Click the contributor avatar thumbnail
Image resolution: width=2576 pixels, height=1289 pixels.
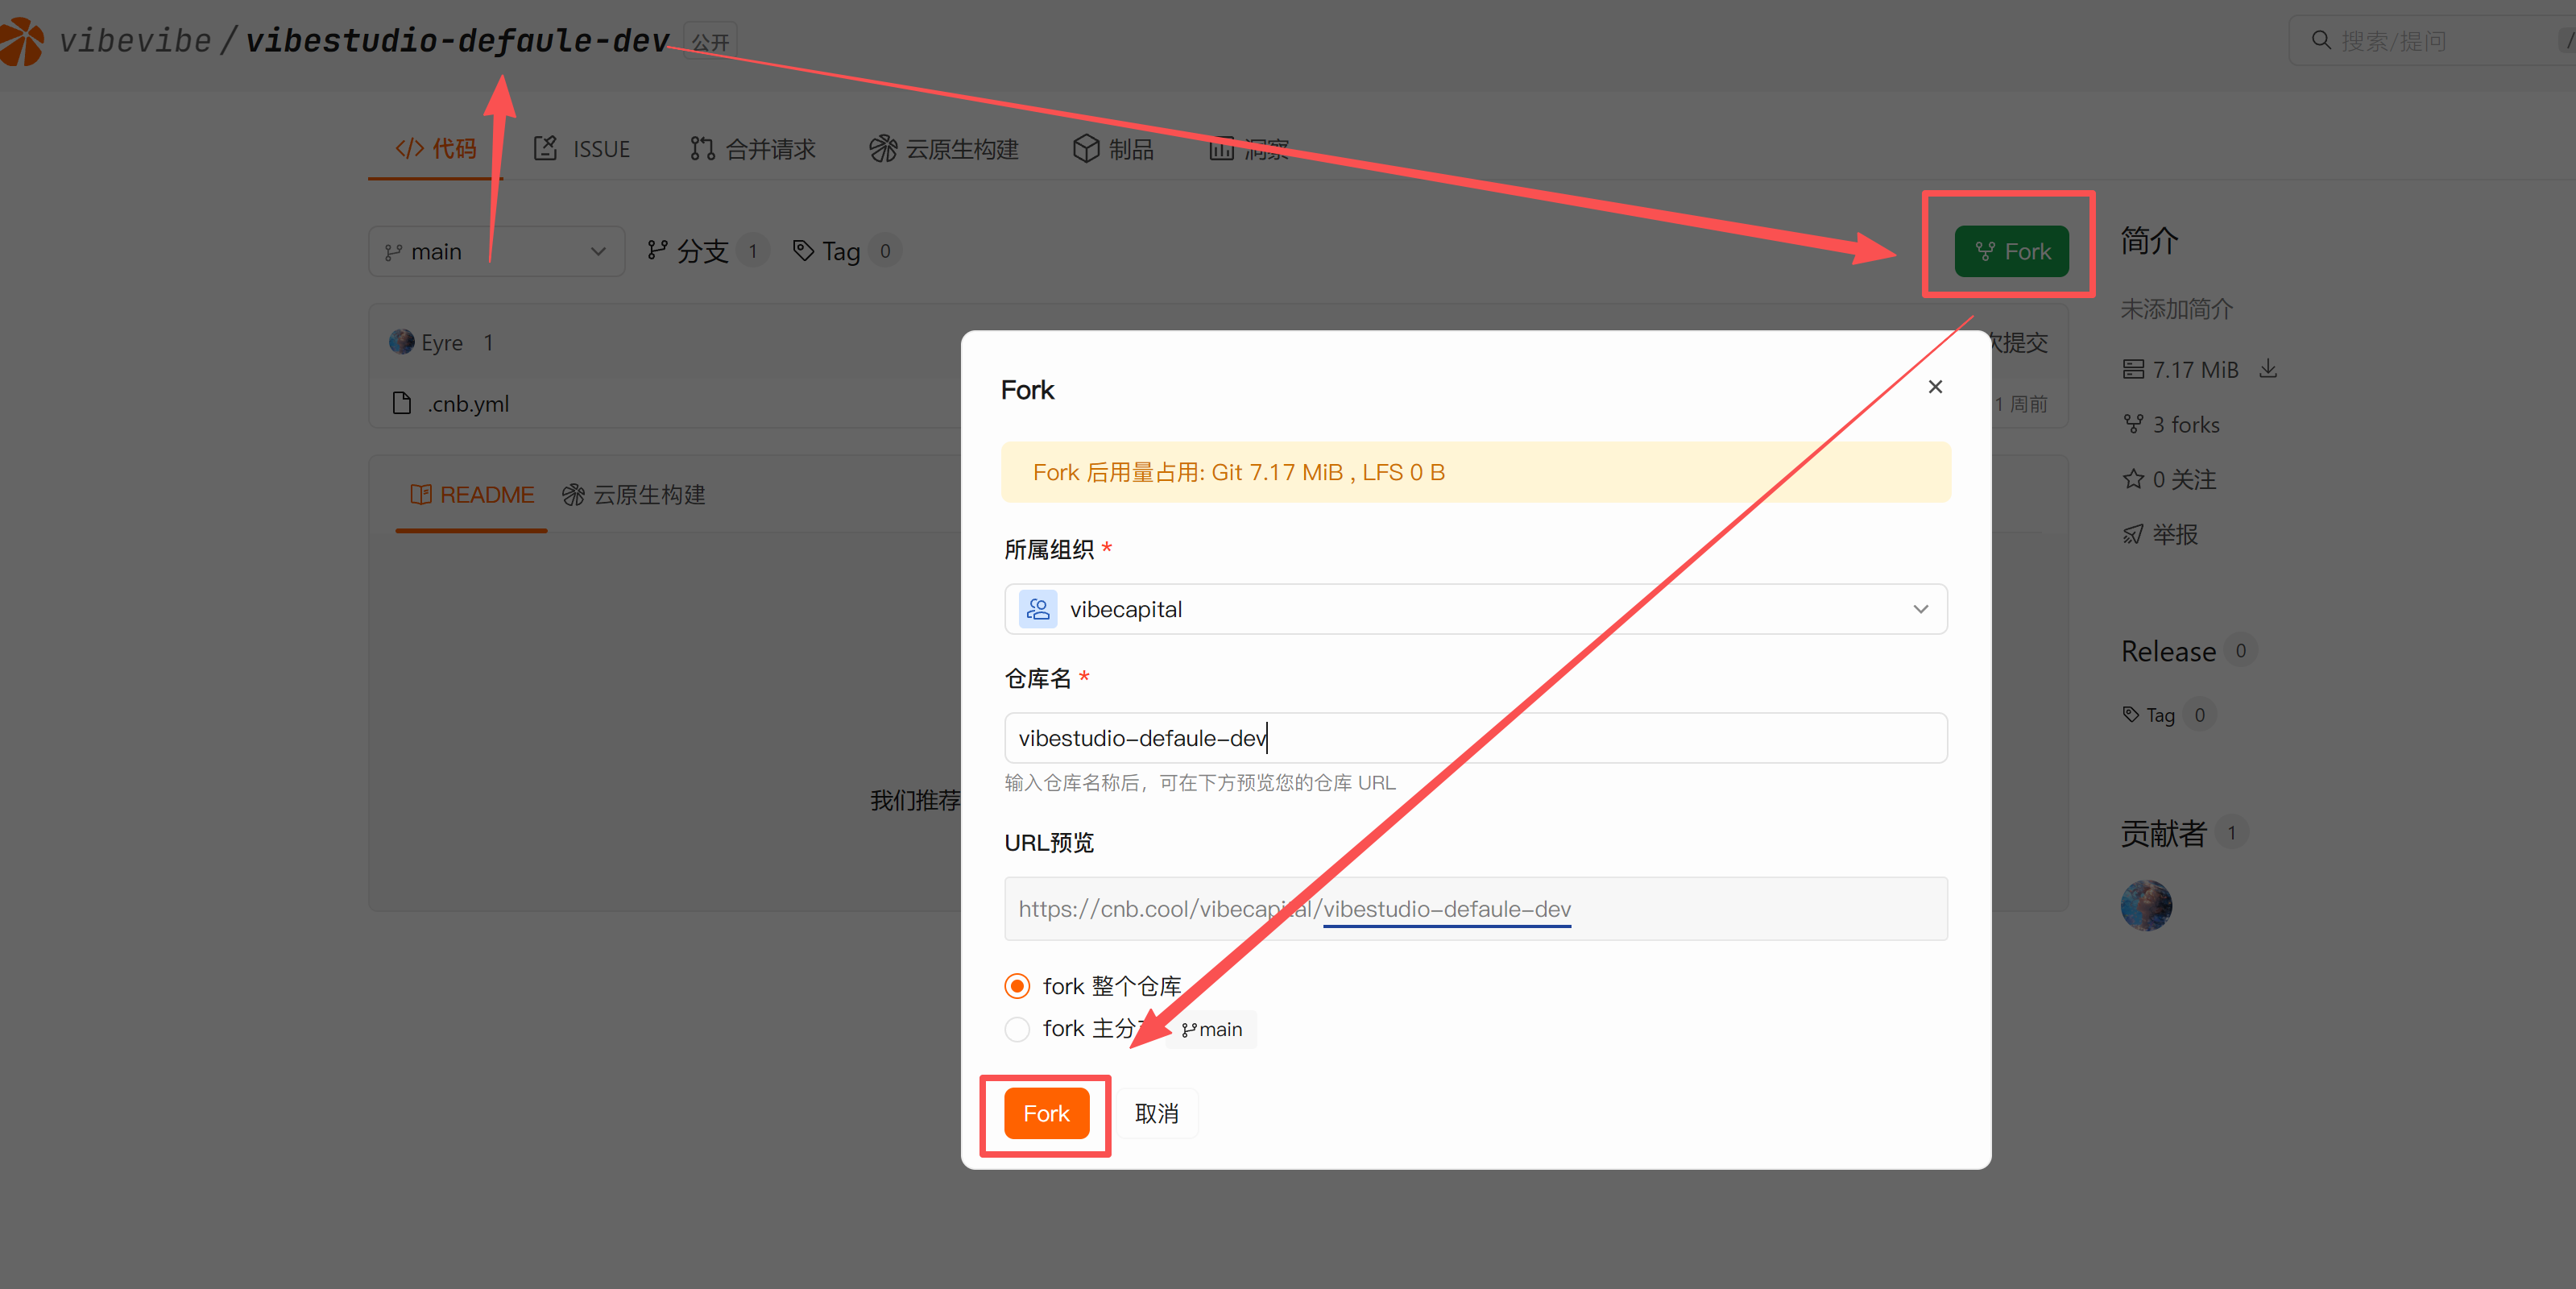(2146, 905)
